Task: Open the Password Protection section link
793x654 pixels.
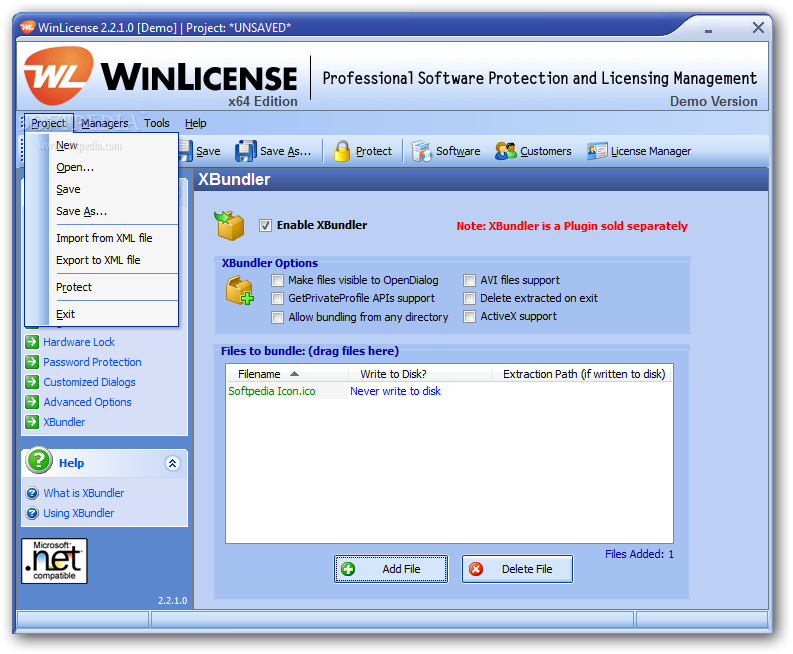Action: pos(93,362)
